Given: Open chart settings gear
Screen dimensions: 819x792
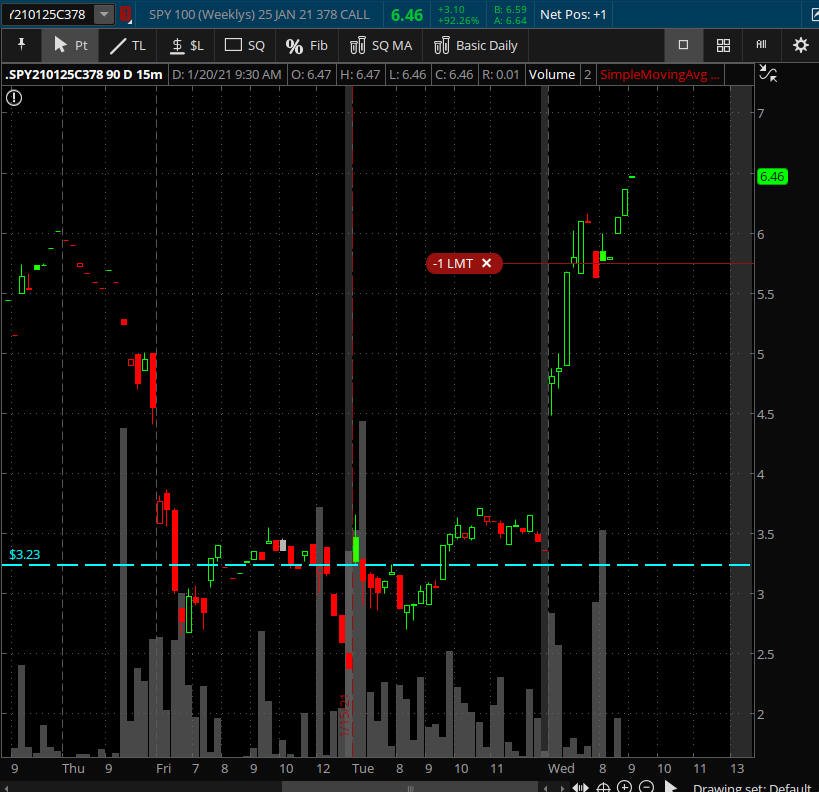Looking at the screenshot, I should tap(800, 45).
